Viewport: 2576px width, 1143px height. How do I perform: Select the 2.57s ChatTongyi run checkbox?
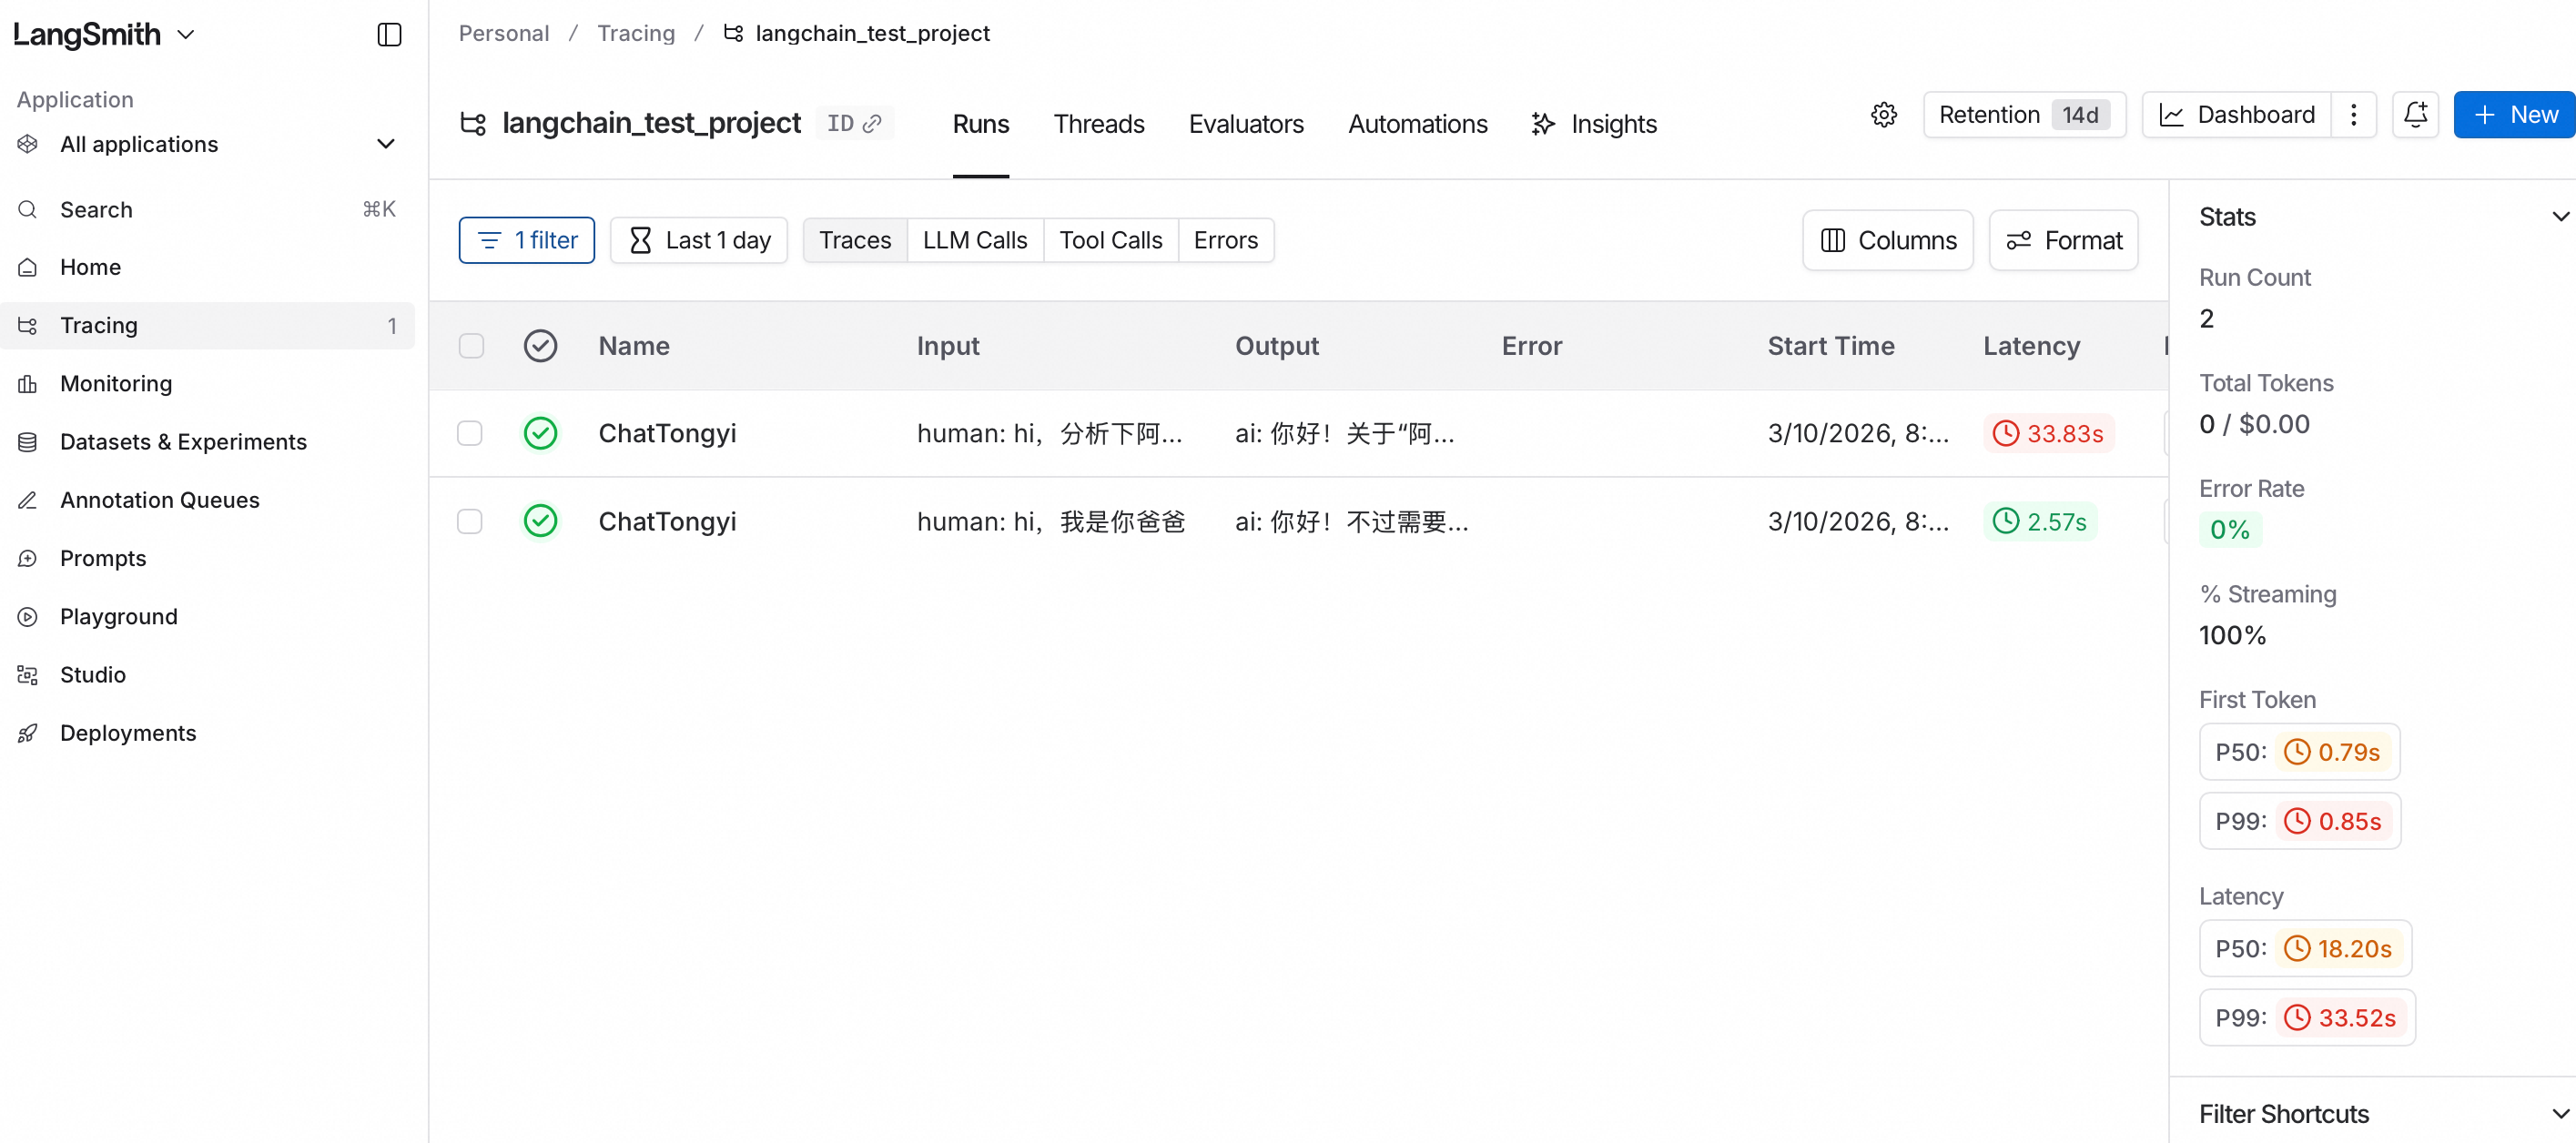pyautogui.click(x=470, y=521)
